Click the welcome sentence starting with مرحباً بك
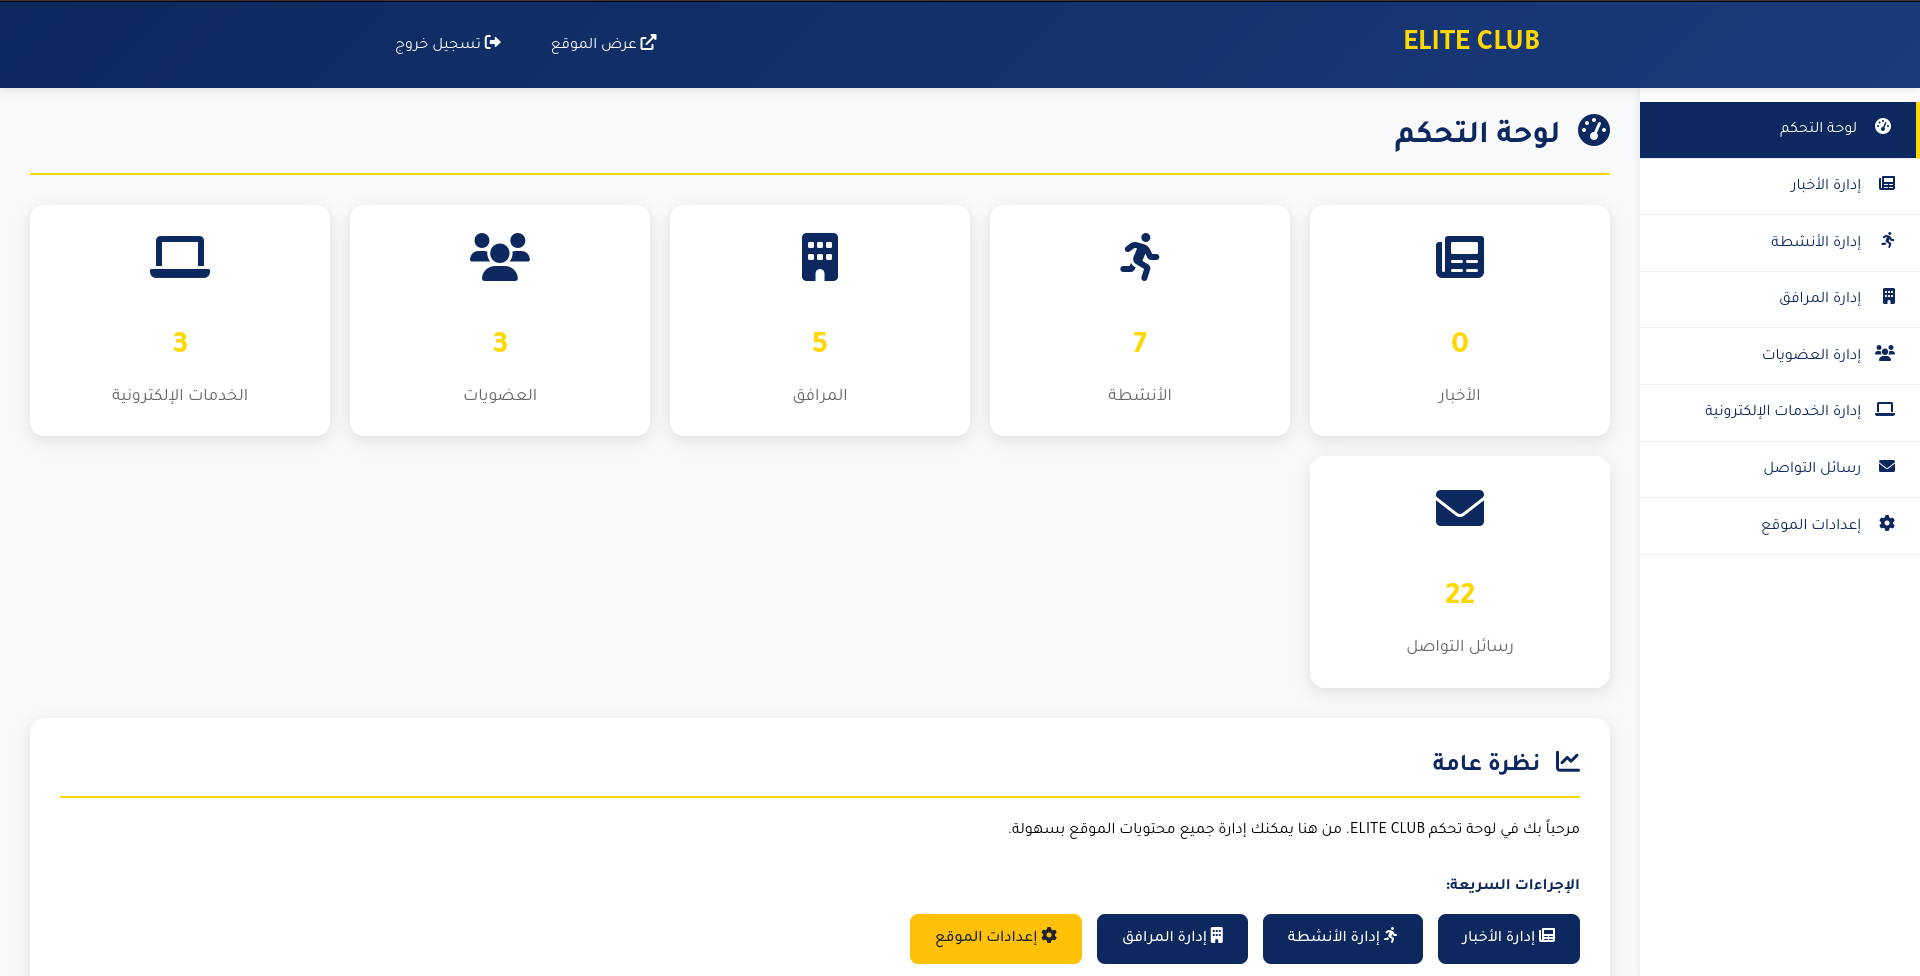Screen dimensions: 1920x976 (x=1294, y=828)
